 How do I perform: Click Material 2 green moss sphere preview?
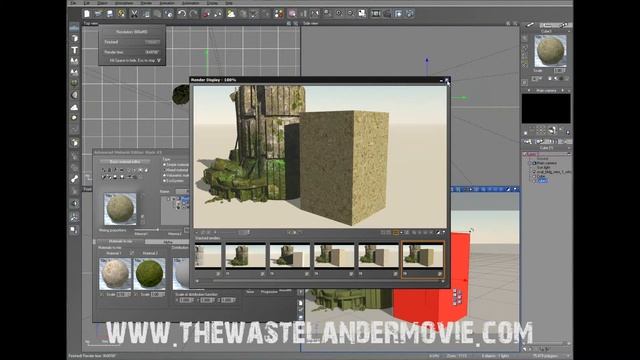[149, 273]
